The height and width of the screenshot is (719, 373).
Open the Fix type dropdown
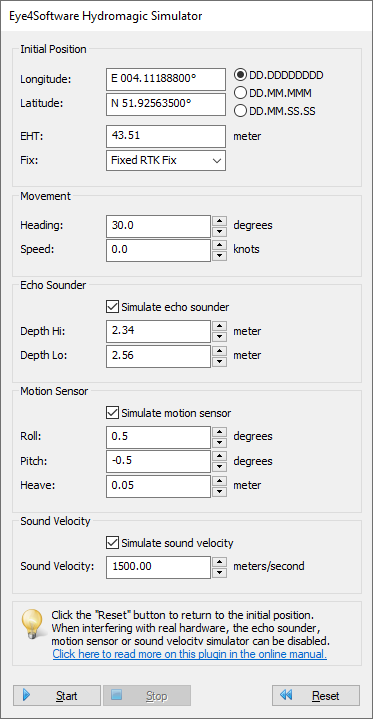(166, 160)
